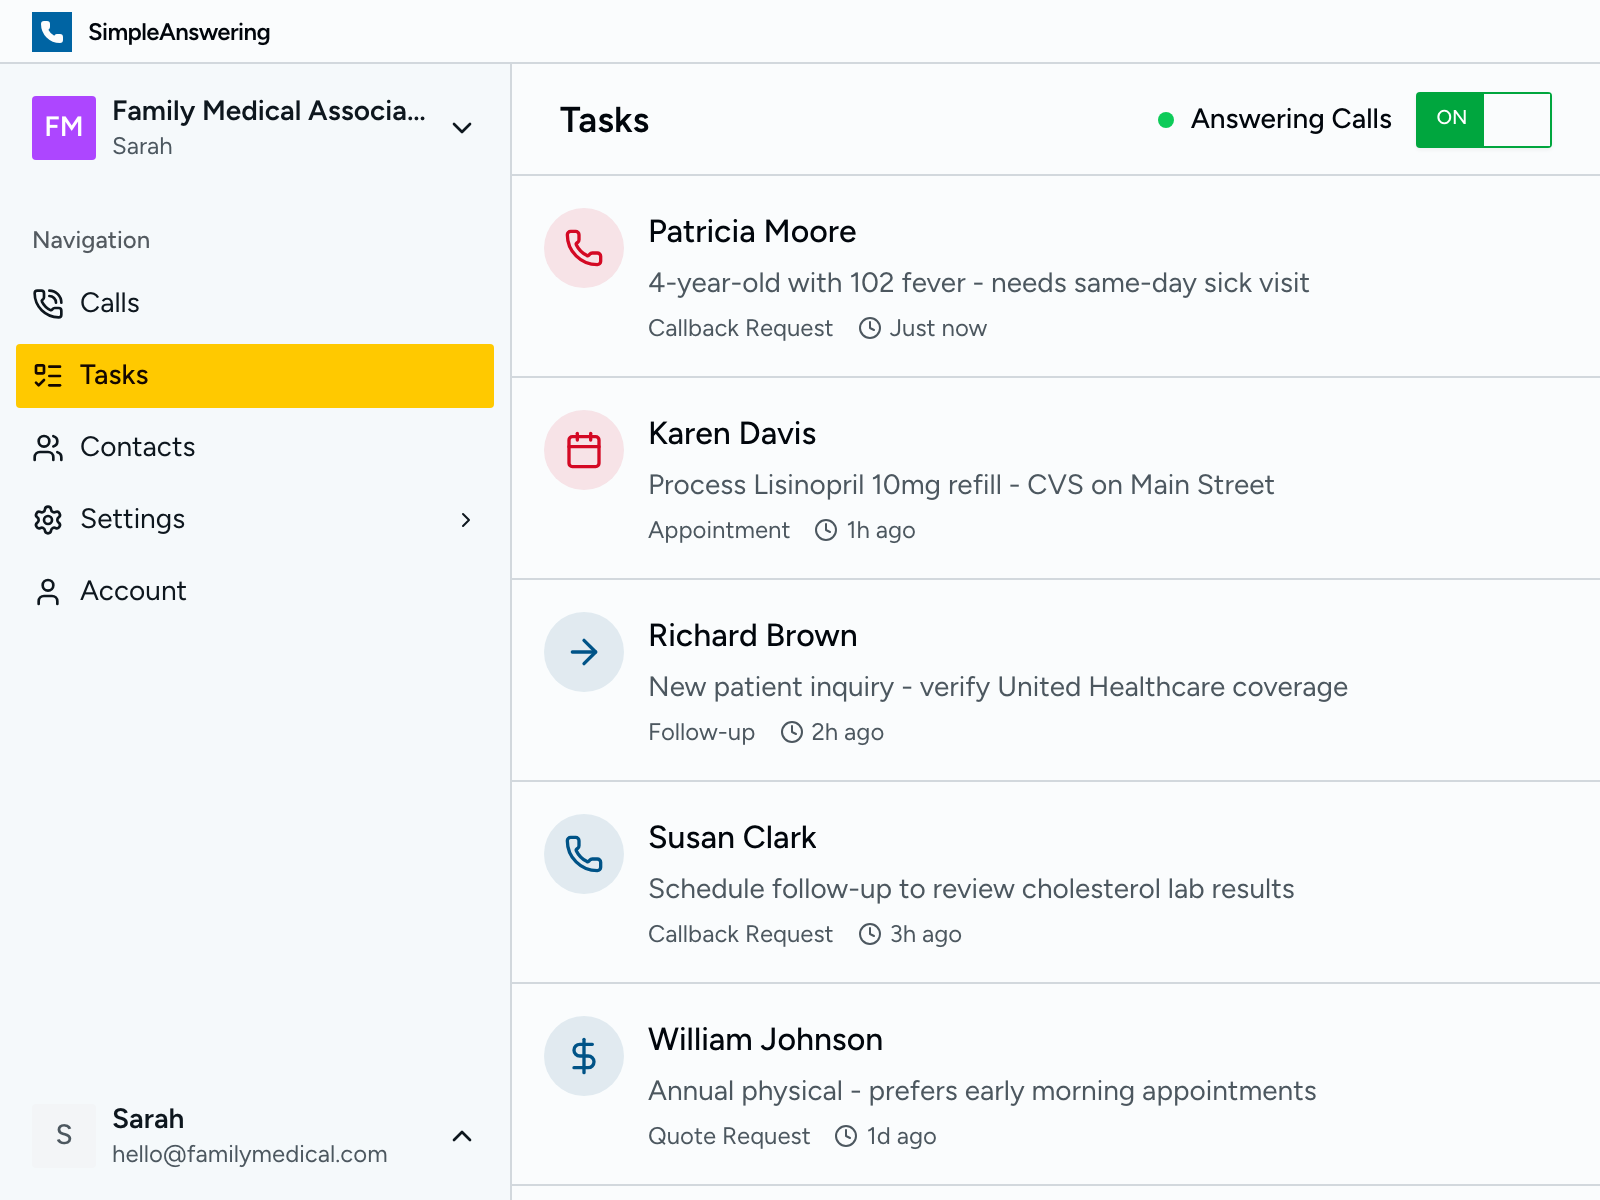This screenshot has height=1200, width=1600.
Task: Open the Tasks list icon
Action: 48,375
